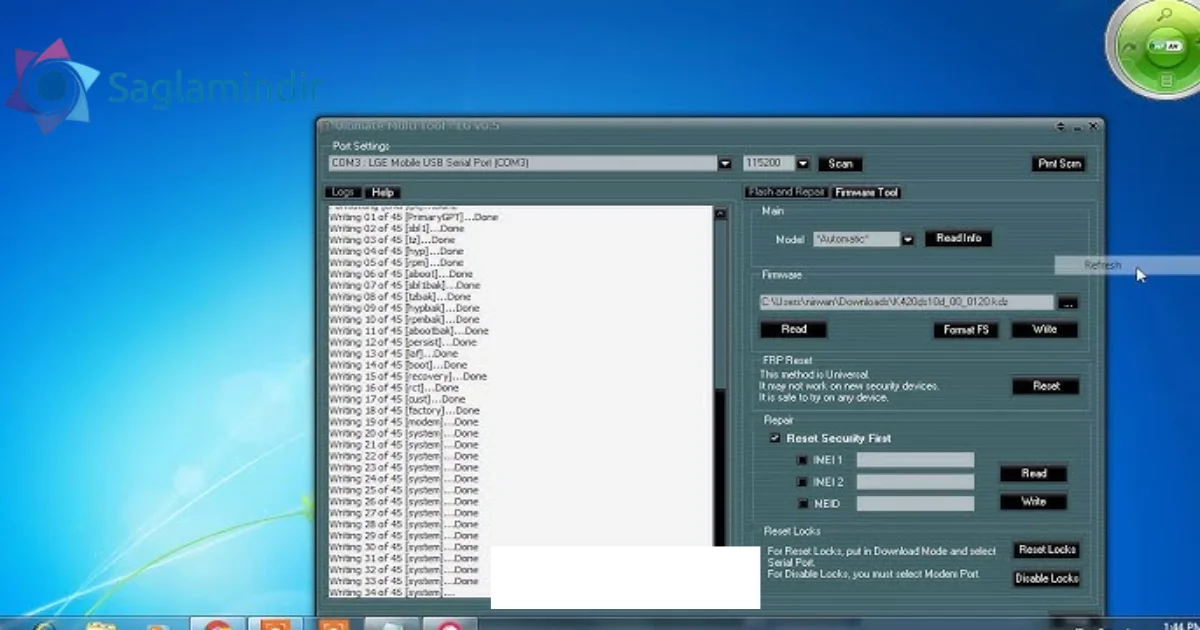Click the Disable Locks button
This screenshot has width=1200, height=630.
[1047, 578]
